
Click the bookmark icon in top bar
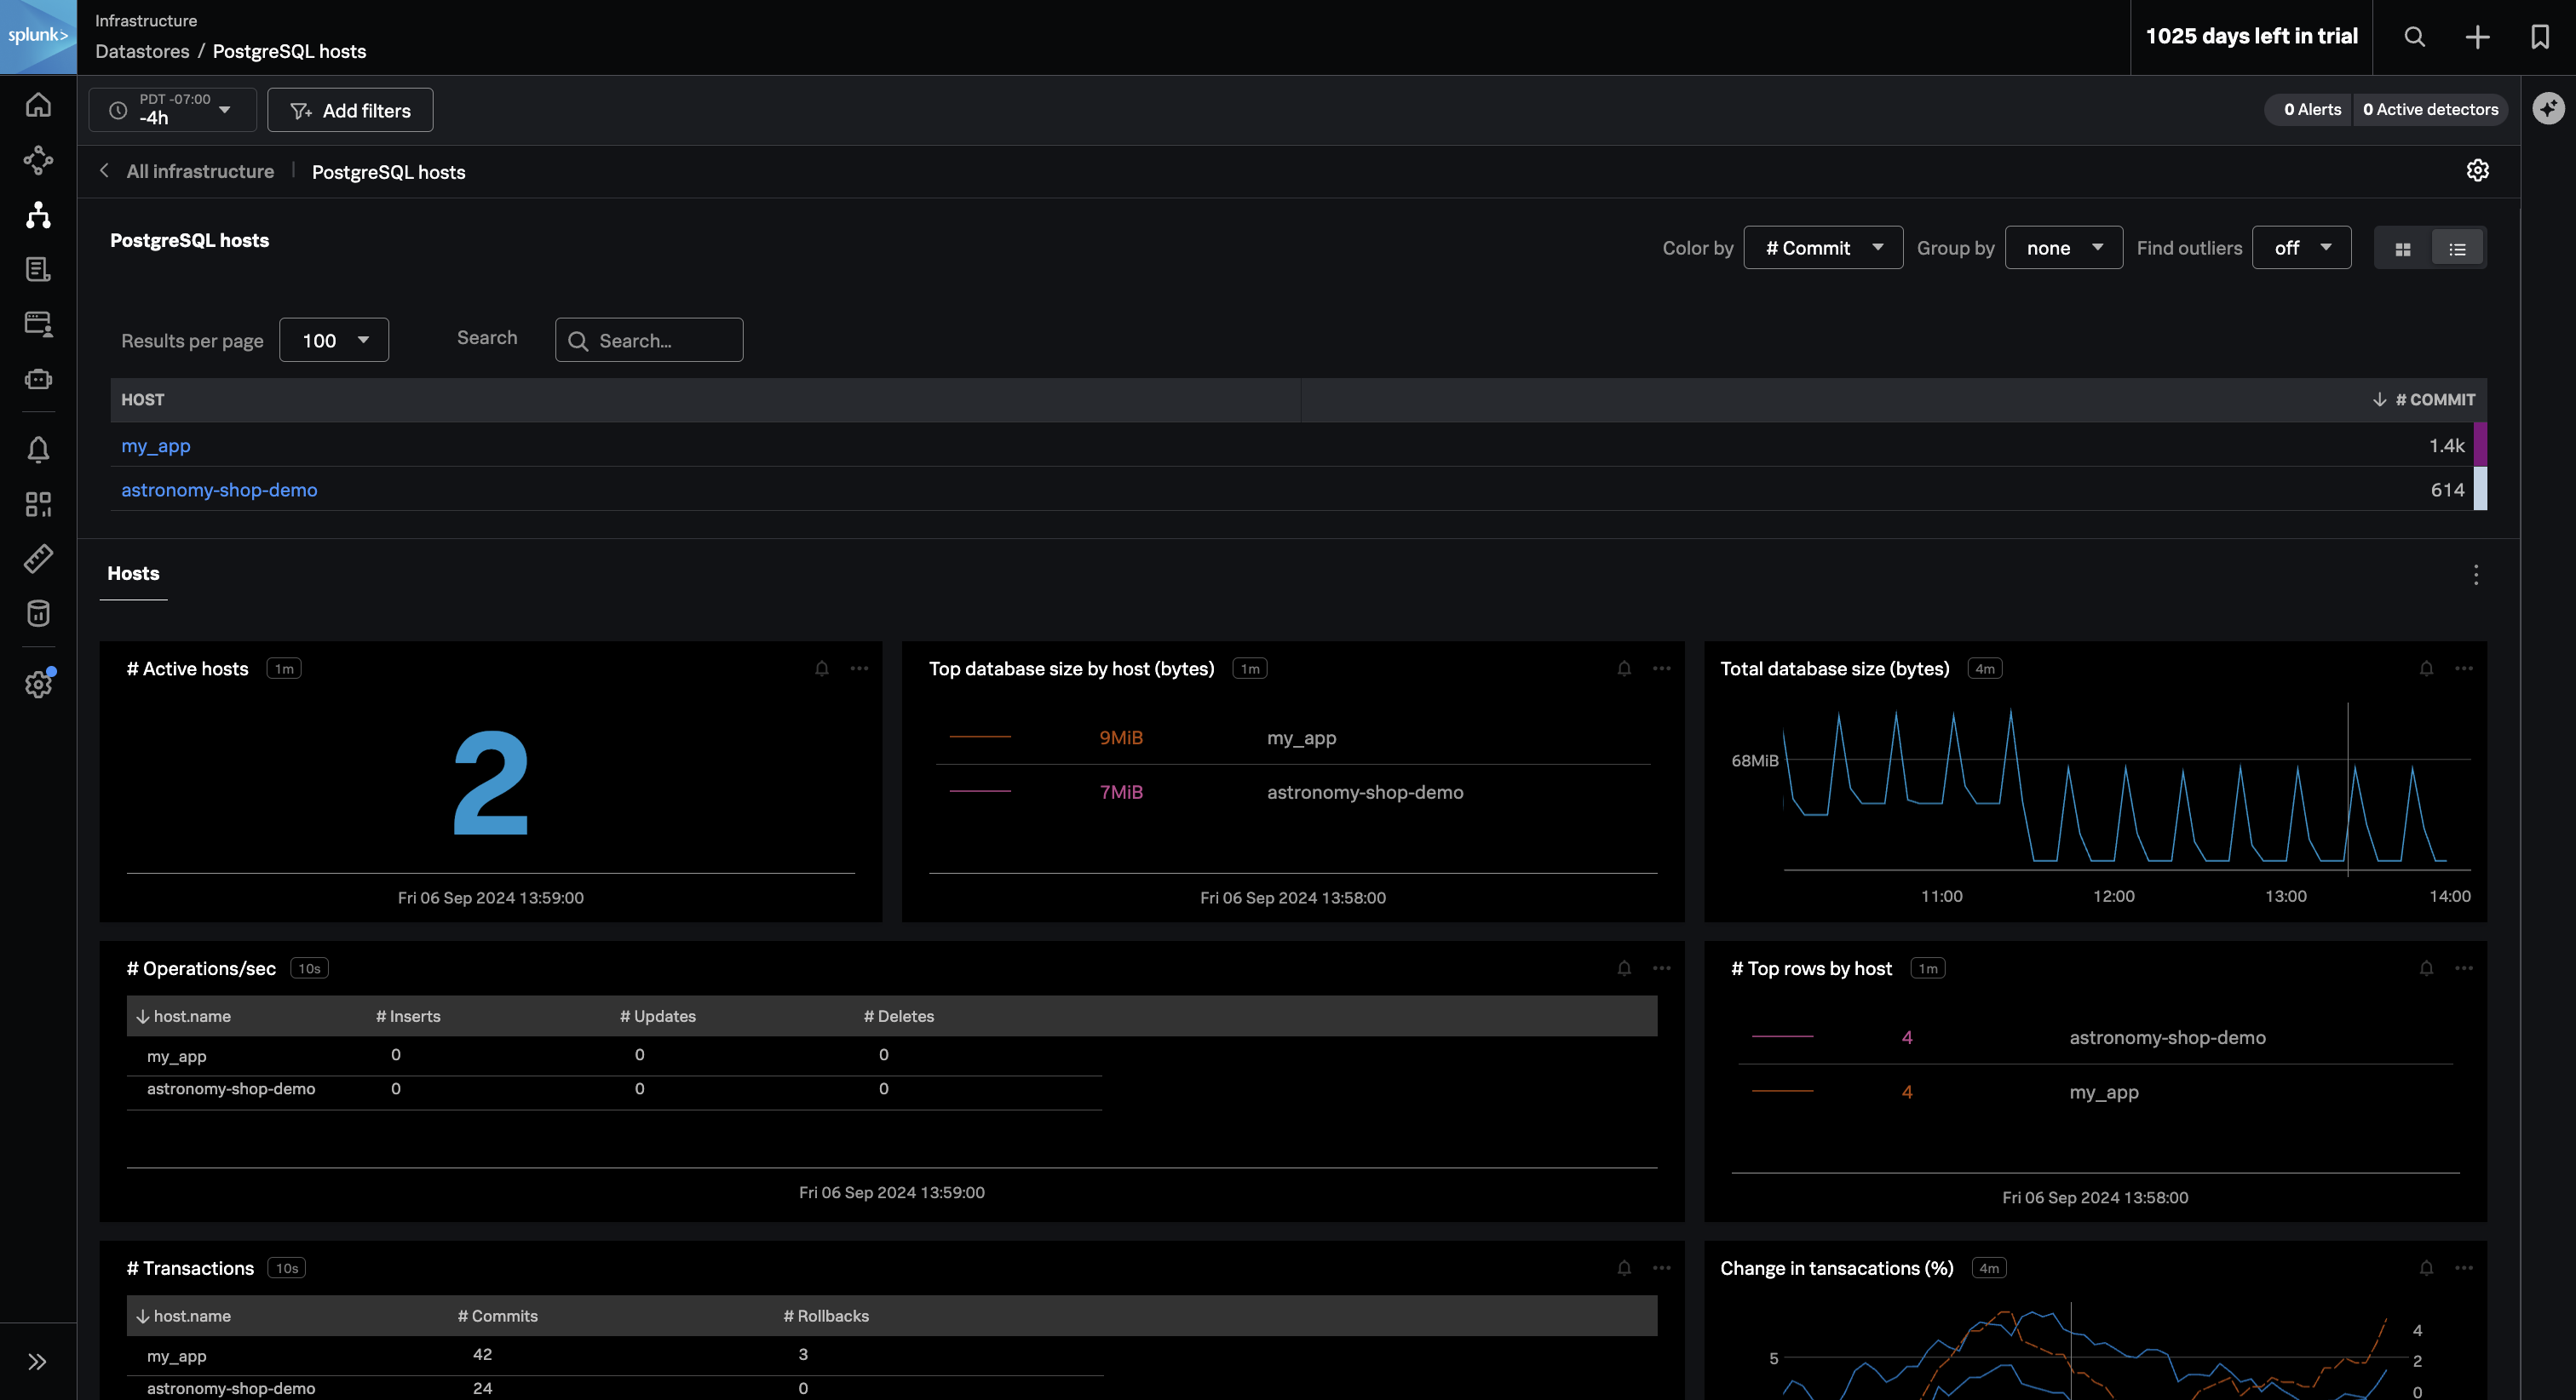2539,37
